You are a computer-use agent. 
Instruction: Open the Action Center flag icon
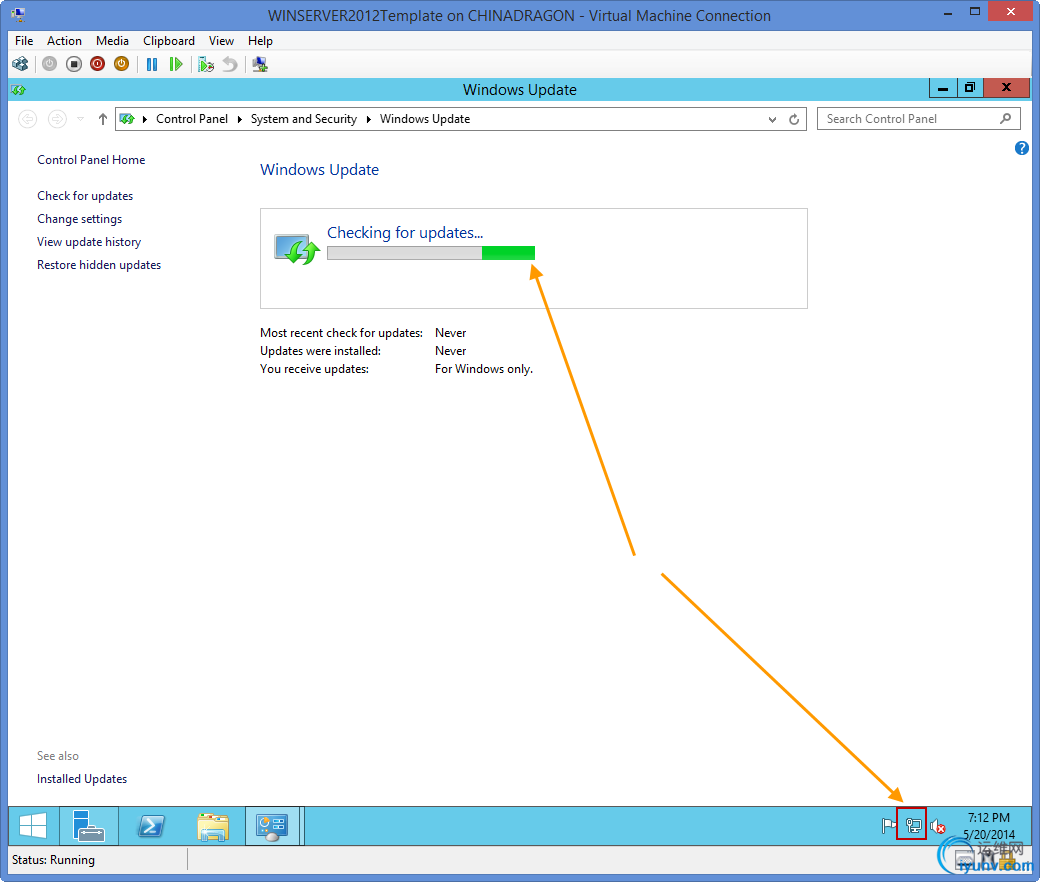point(889,826)
